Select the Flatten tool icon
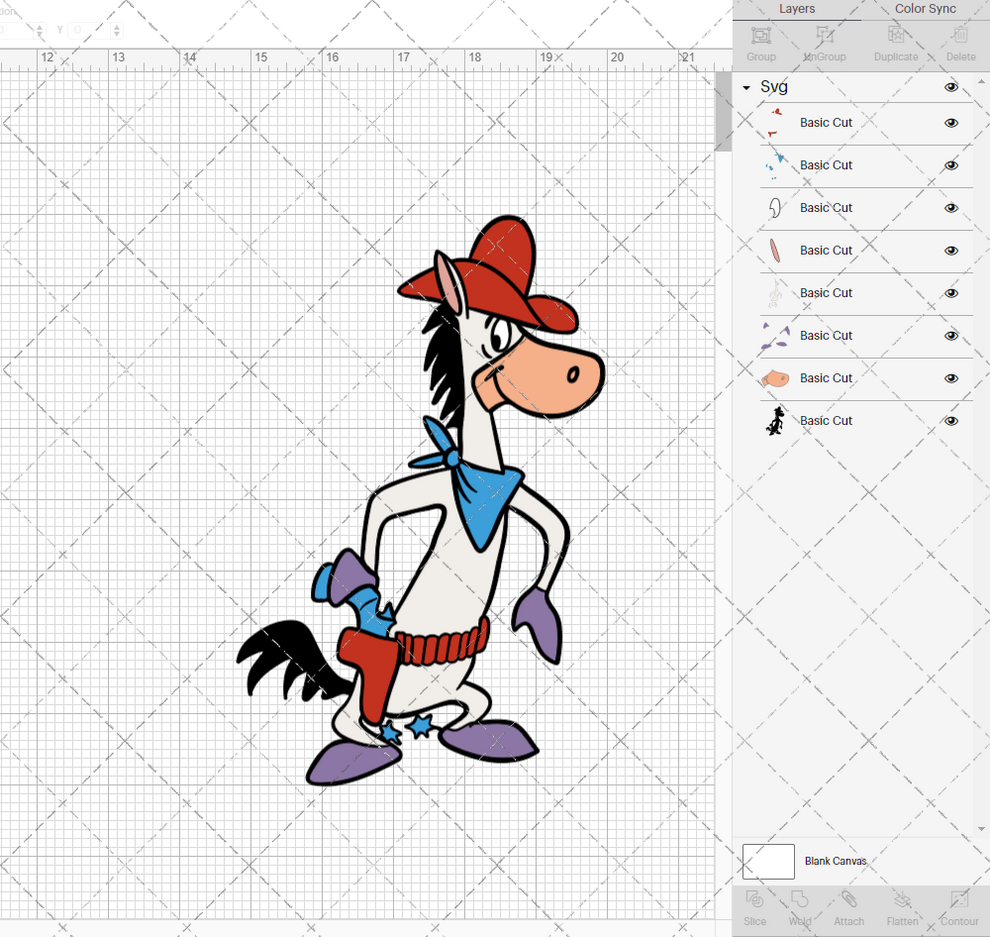Image resolution: width=990 pixels, height=937 pixels. coord(903,908)
